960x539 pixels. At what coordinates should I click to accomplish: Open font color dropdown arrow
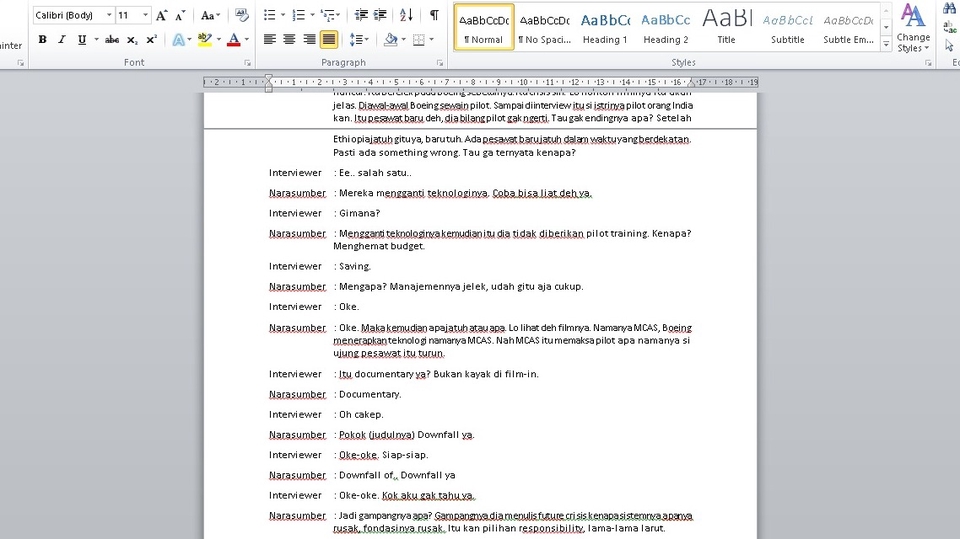tap(247, 40)
